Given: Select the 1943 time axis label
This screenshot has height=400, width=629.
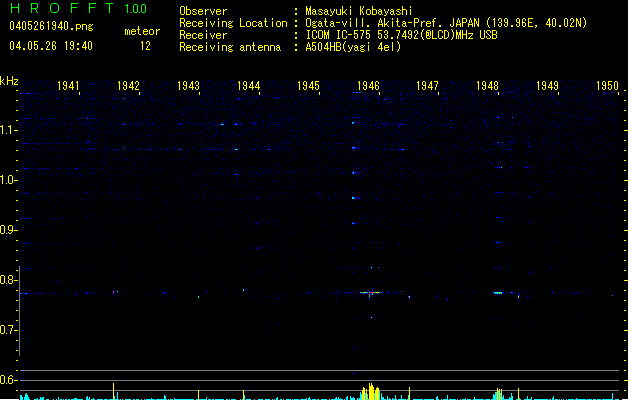Looking at the screenshot, I should pyautogui.click(x=188, y=87).
